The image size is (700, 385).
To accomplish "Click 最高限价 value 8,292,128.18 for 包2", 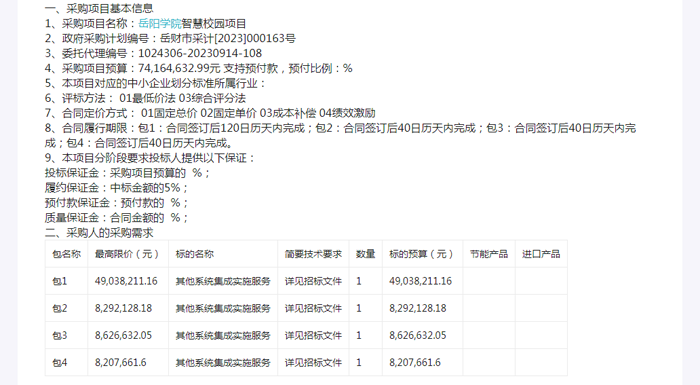I will (x=123, y=309).
